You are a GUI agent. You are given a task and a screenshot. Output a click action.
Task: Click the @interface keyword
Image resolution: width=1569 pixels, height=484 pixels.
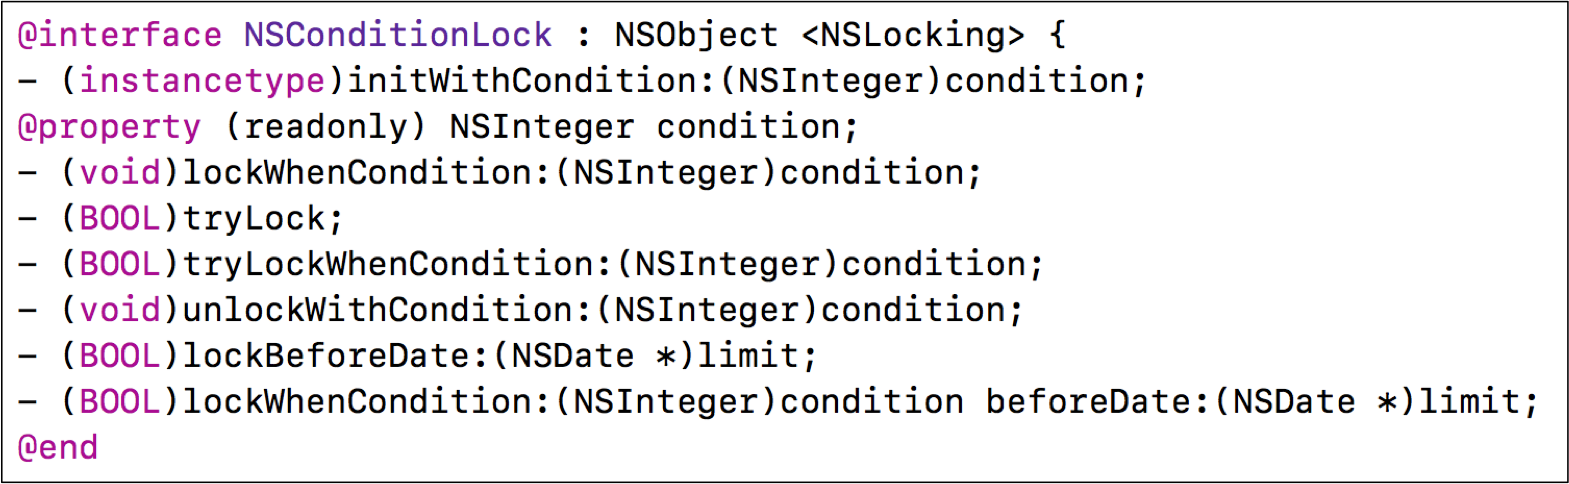(119, 35)
